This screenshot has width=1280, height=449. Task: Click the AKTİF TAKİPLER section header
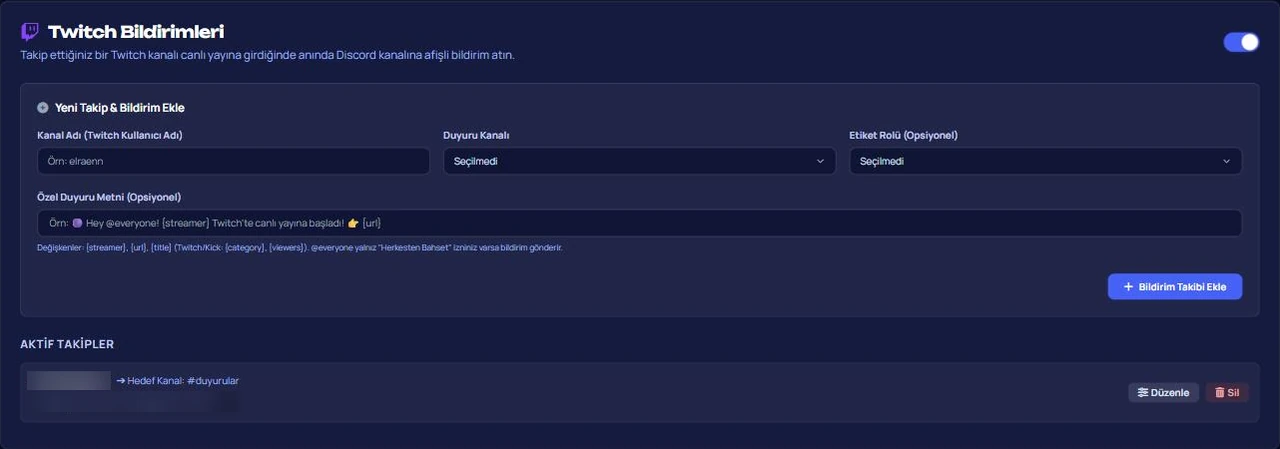click(x=67, y=344)
